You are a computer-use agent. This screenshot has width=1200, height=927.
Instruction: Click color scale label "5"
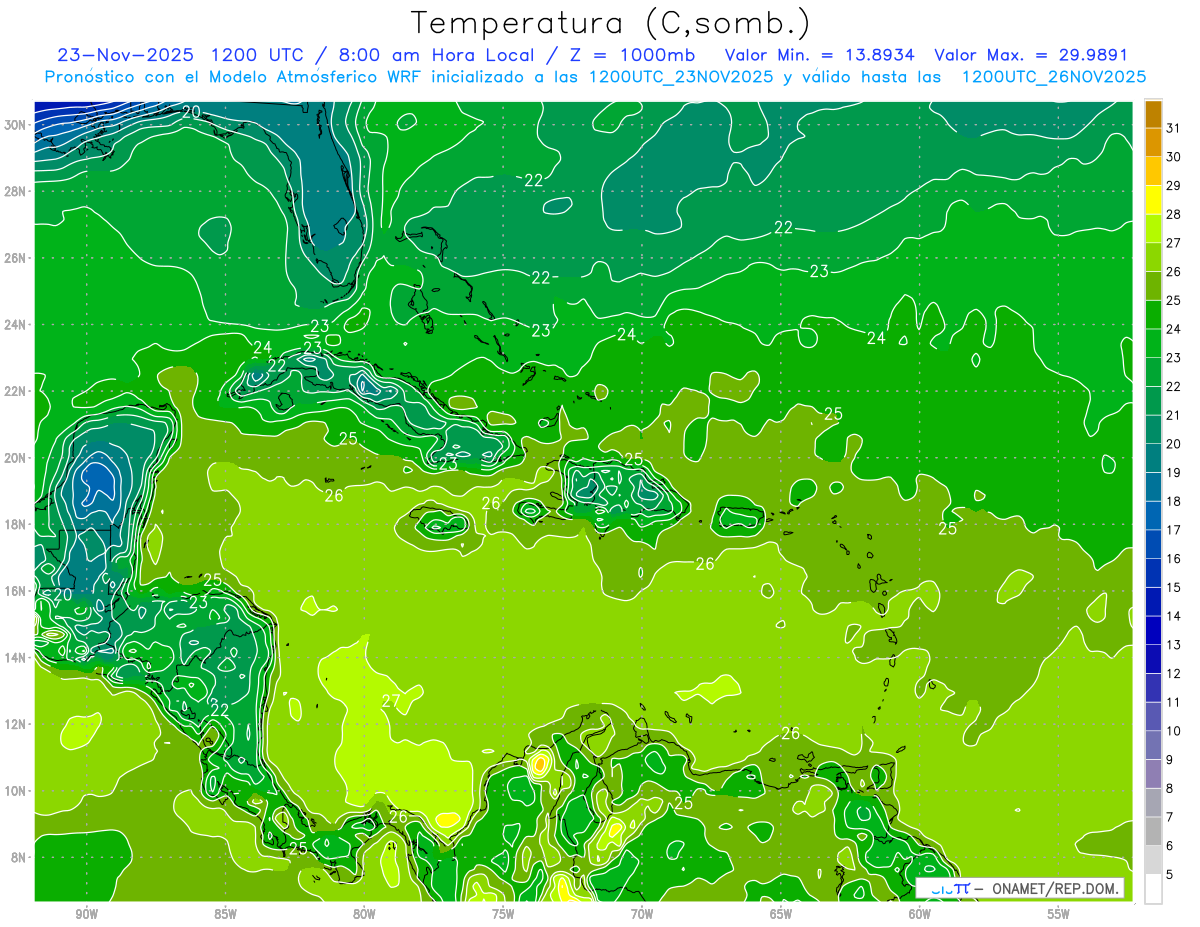click(1170, 875)
